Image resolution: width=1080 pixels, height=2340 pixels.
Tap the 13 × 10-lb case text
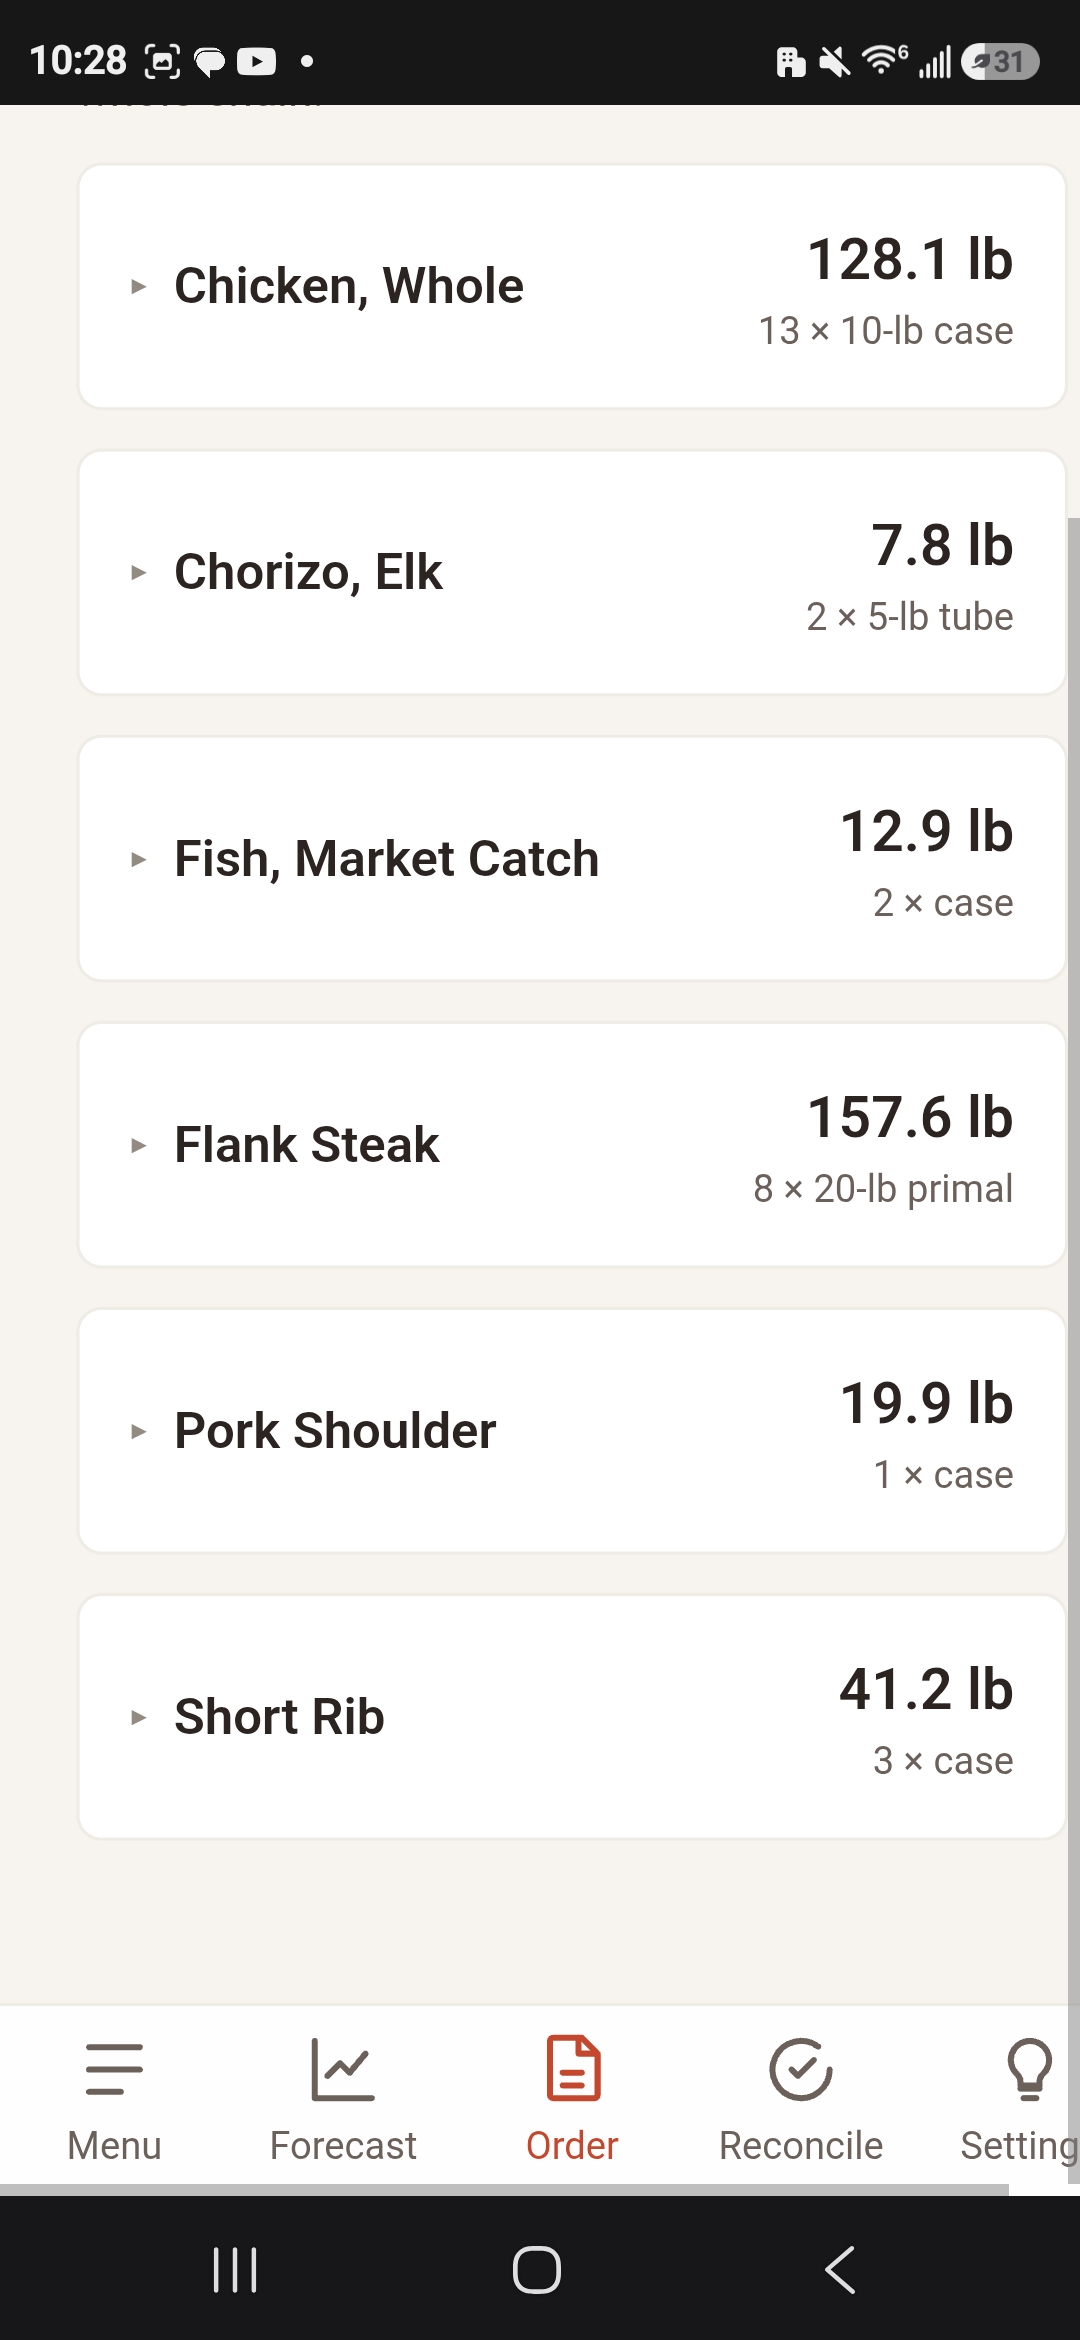[x=886, y=331]
